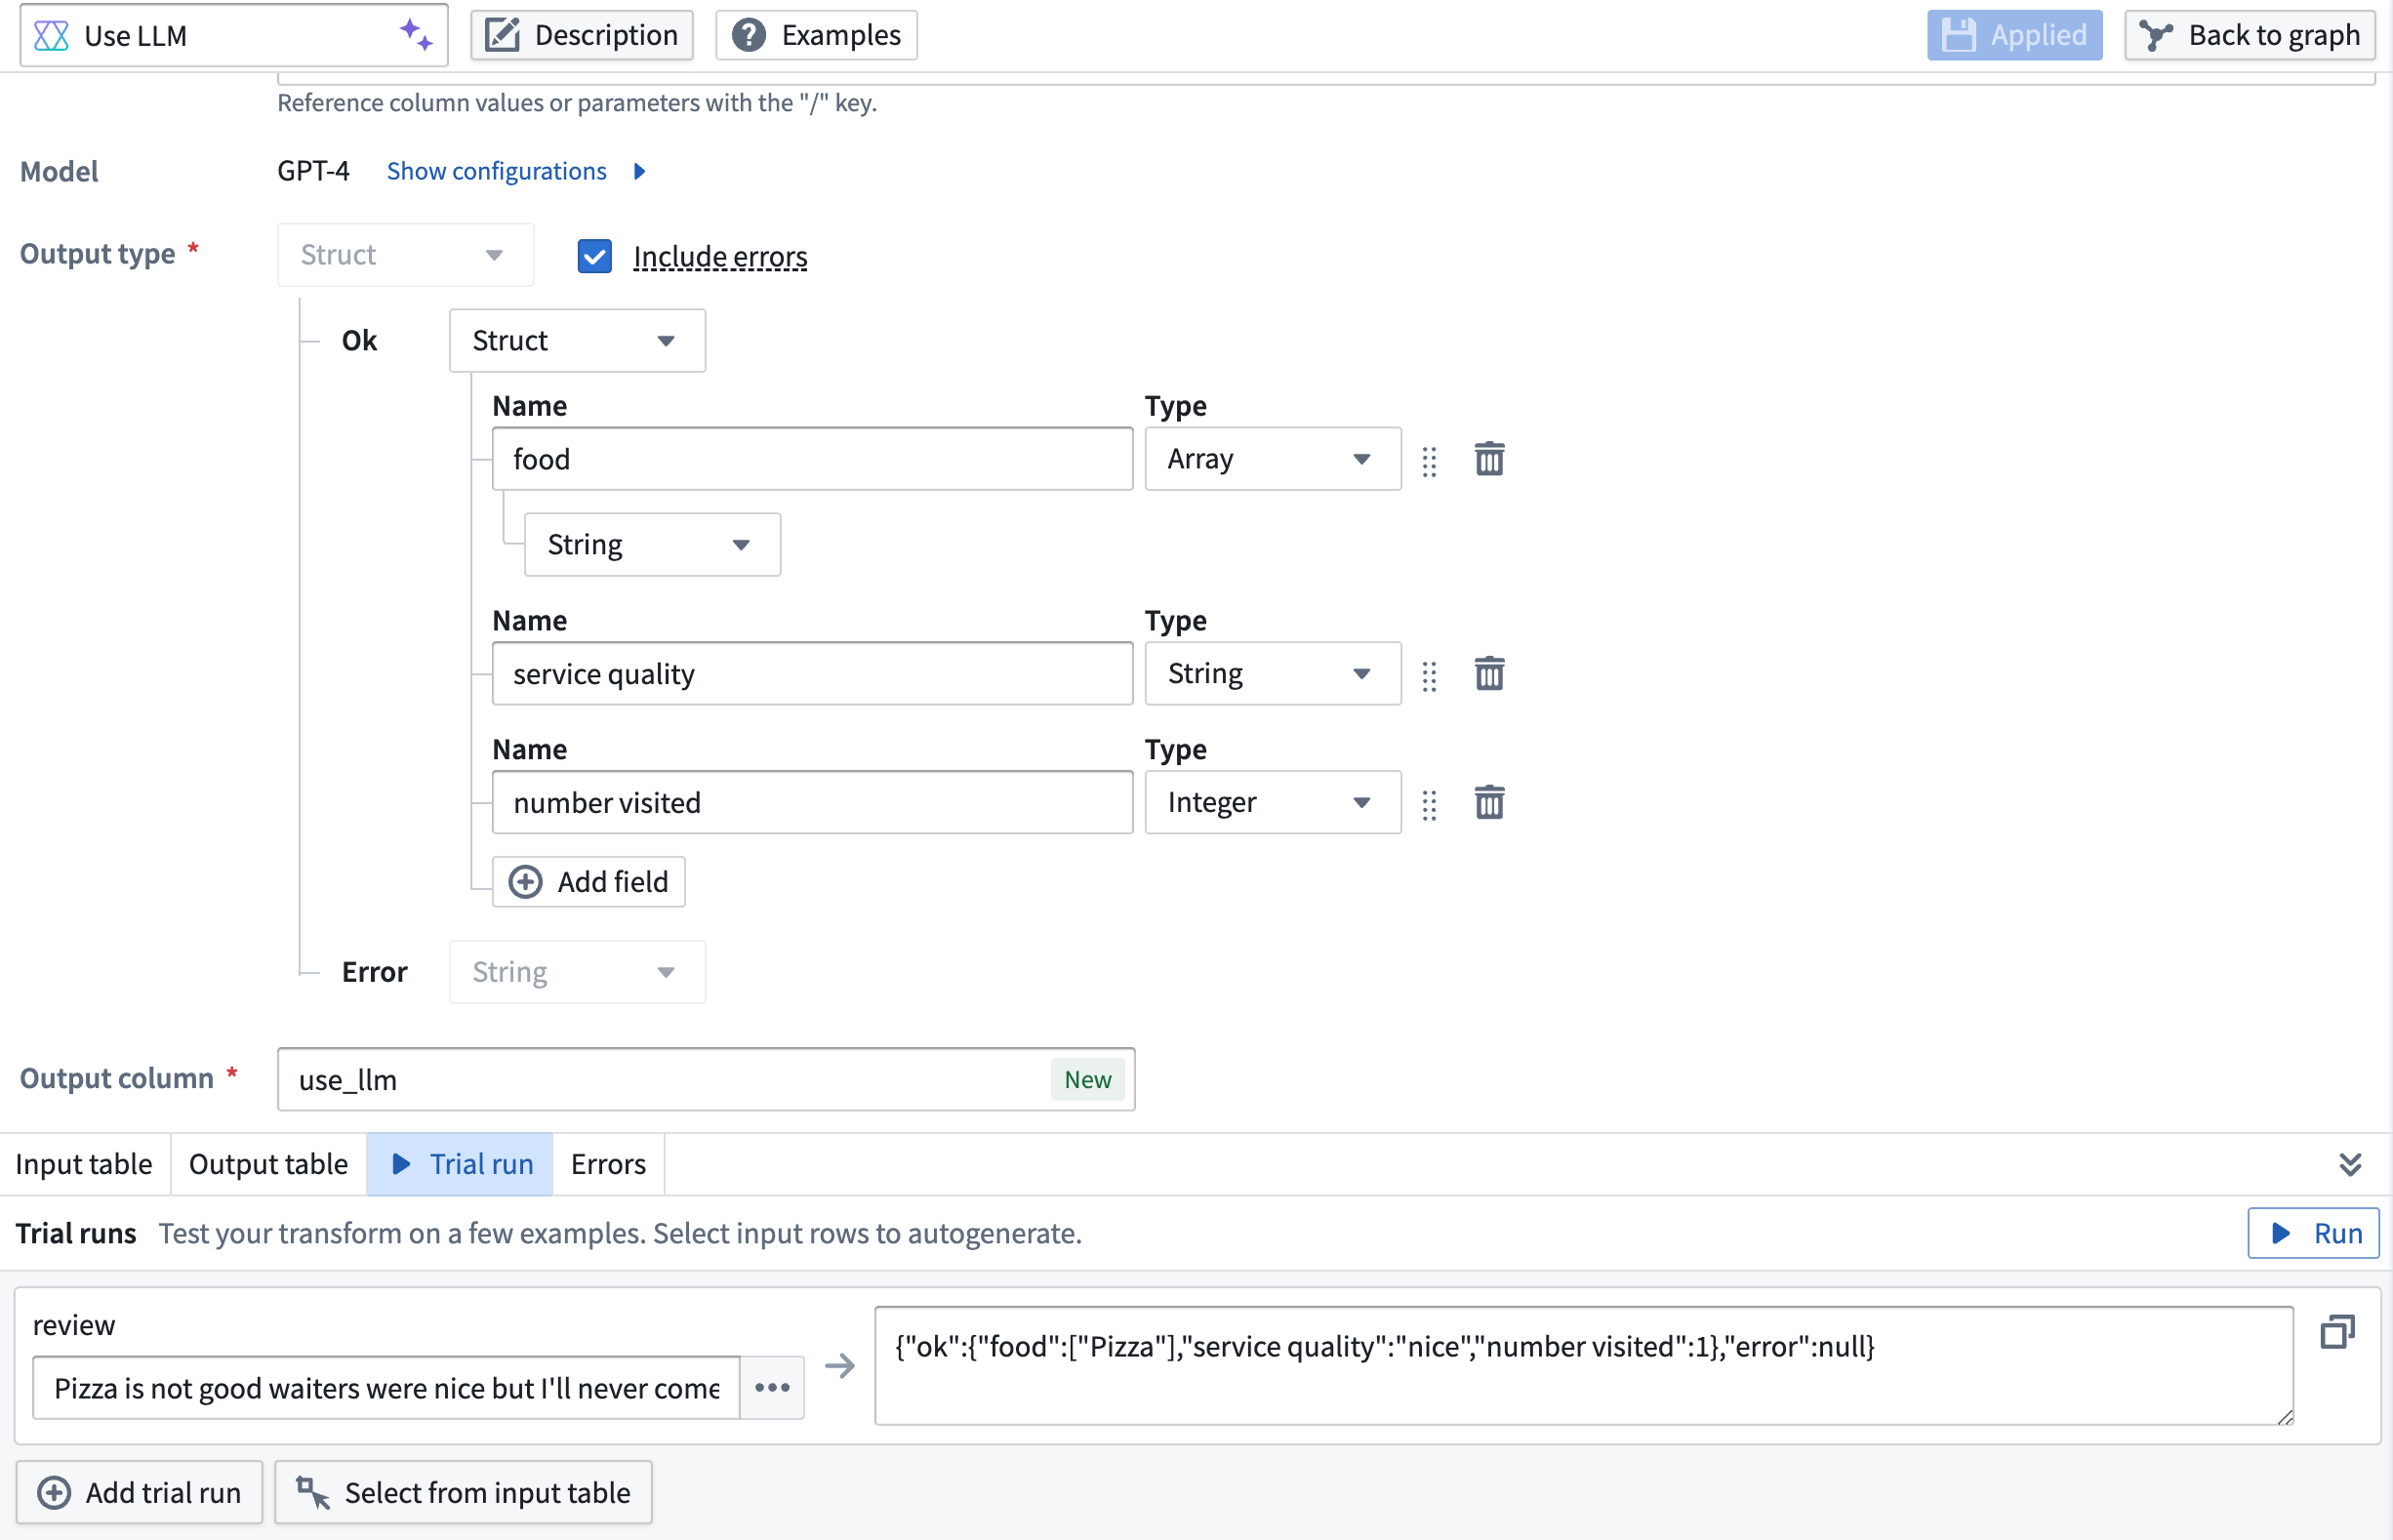
Task: Change the number visited Integer type
Action: (1272, 802)
